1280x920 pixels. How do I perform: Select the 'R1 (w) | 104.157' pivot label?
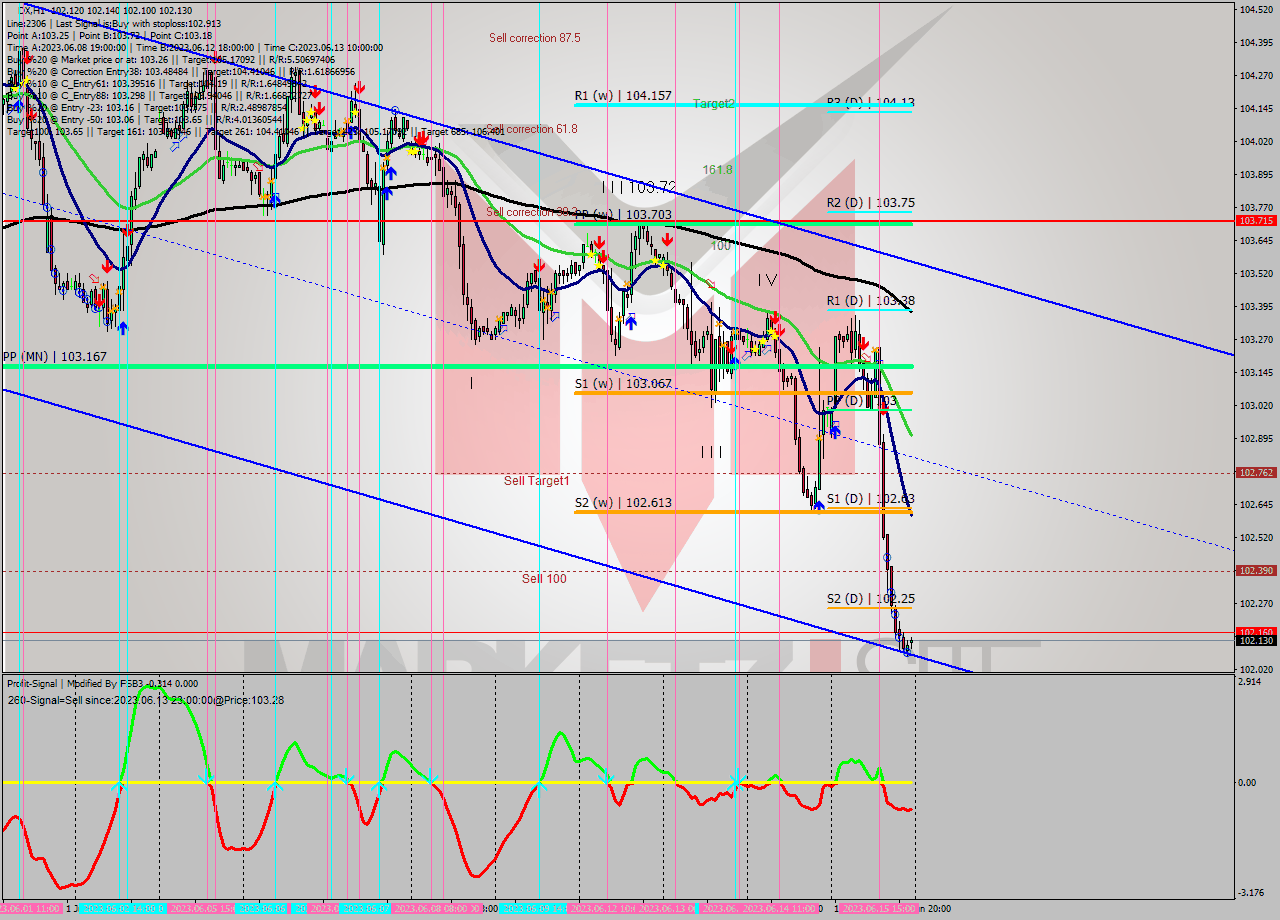tap(623, 96)
